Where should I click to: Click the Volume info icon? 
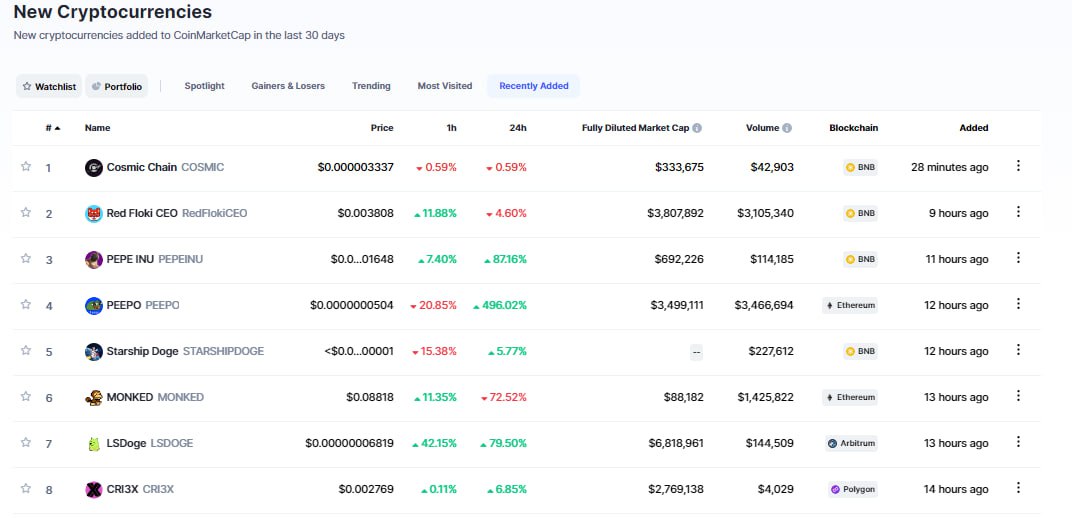click(787, 128)
